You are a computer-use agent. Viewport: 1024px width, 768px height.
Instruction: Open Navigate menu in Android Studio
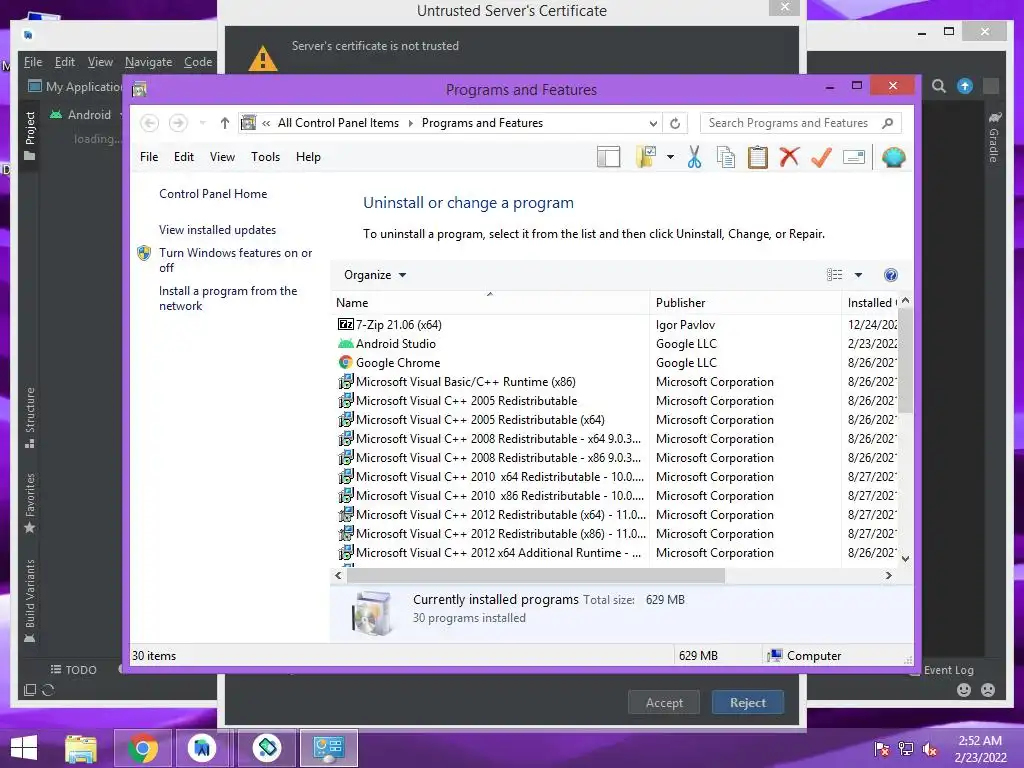pyautogui.click(x=148, y=62)
